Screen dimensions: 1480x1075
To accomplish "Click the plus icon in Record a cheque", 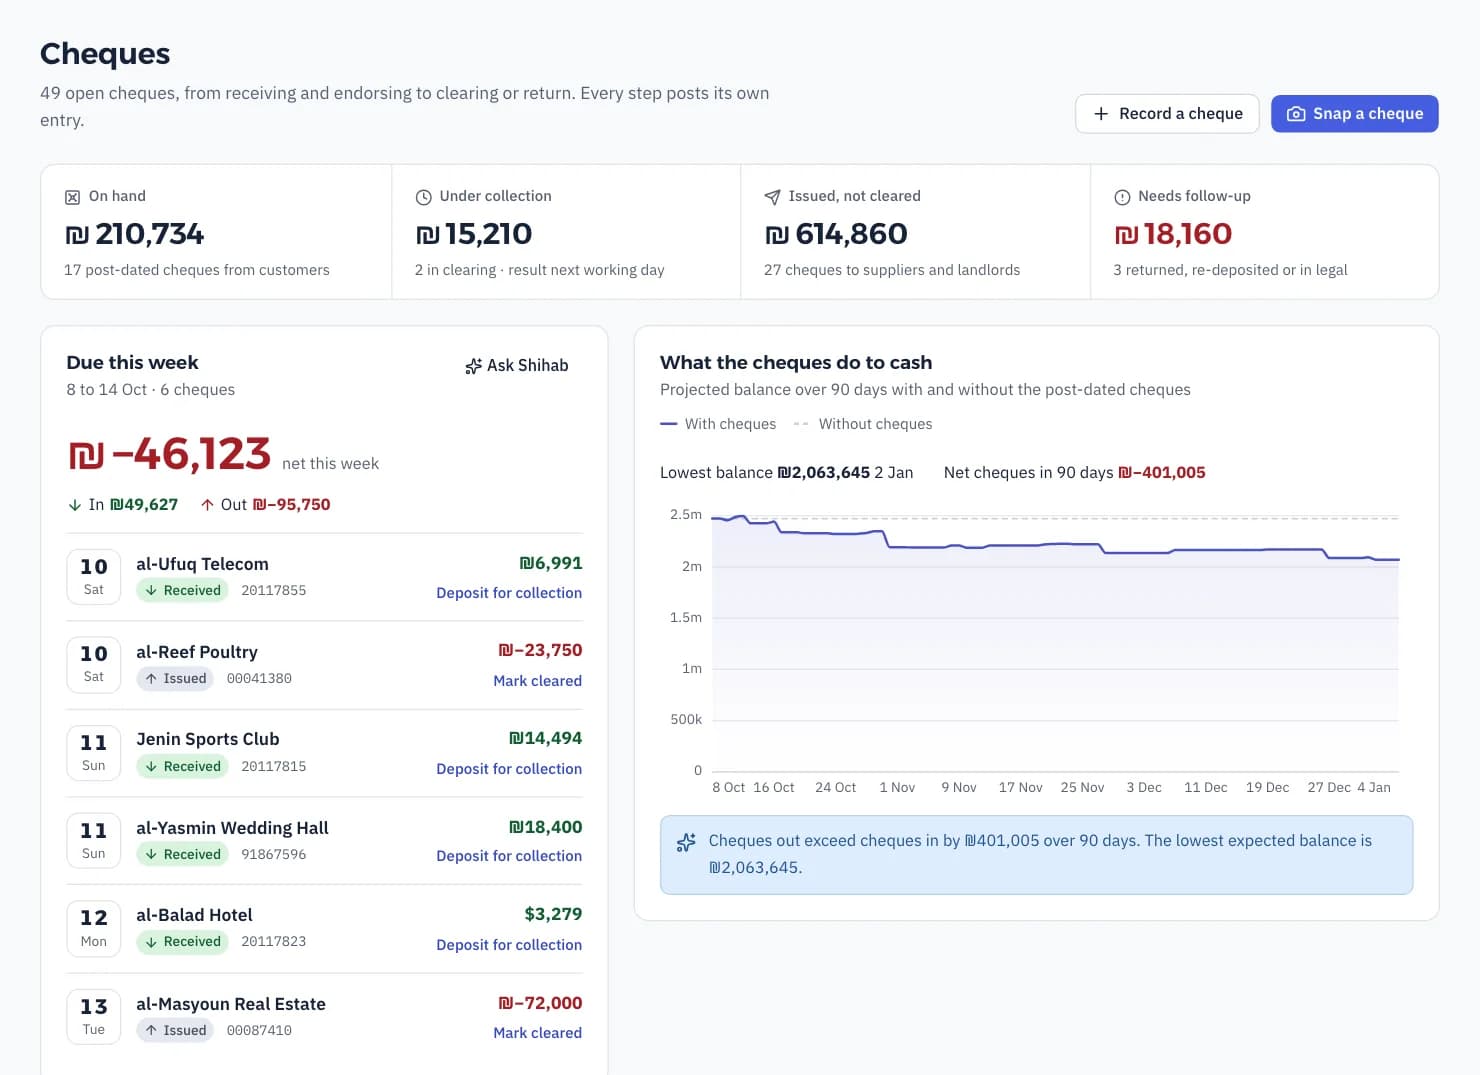I will 1101,114.
